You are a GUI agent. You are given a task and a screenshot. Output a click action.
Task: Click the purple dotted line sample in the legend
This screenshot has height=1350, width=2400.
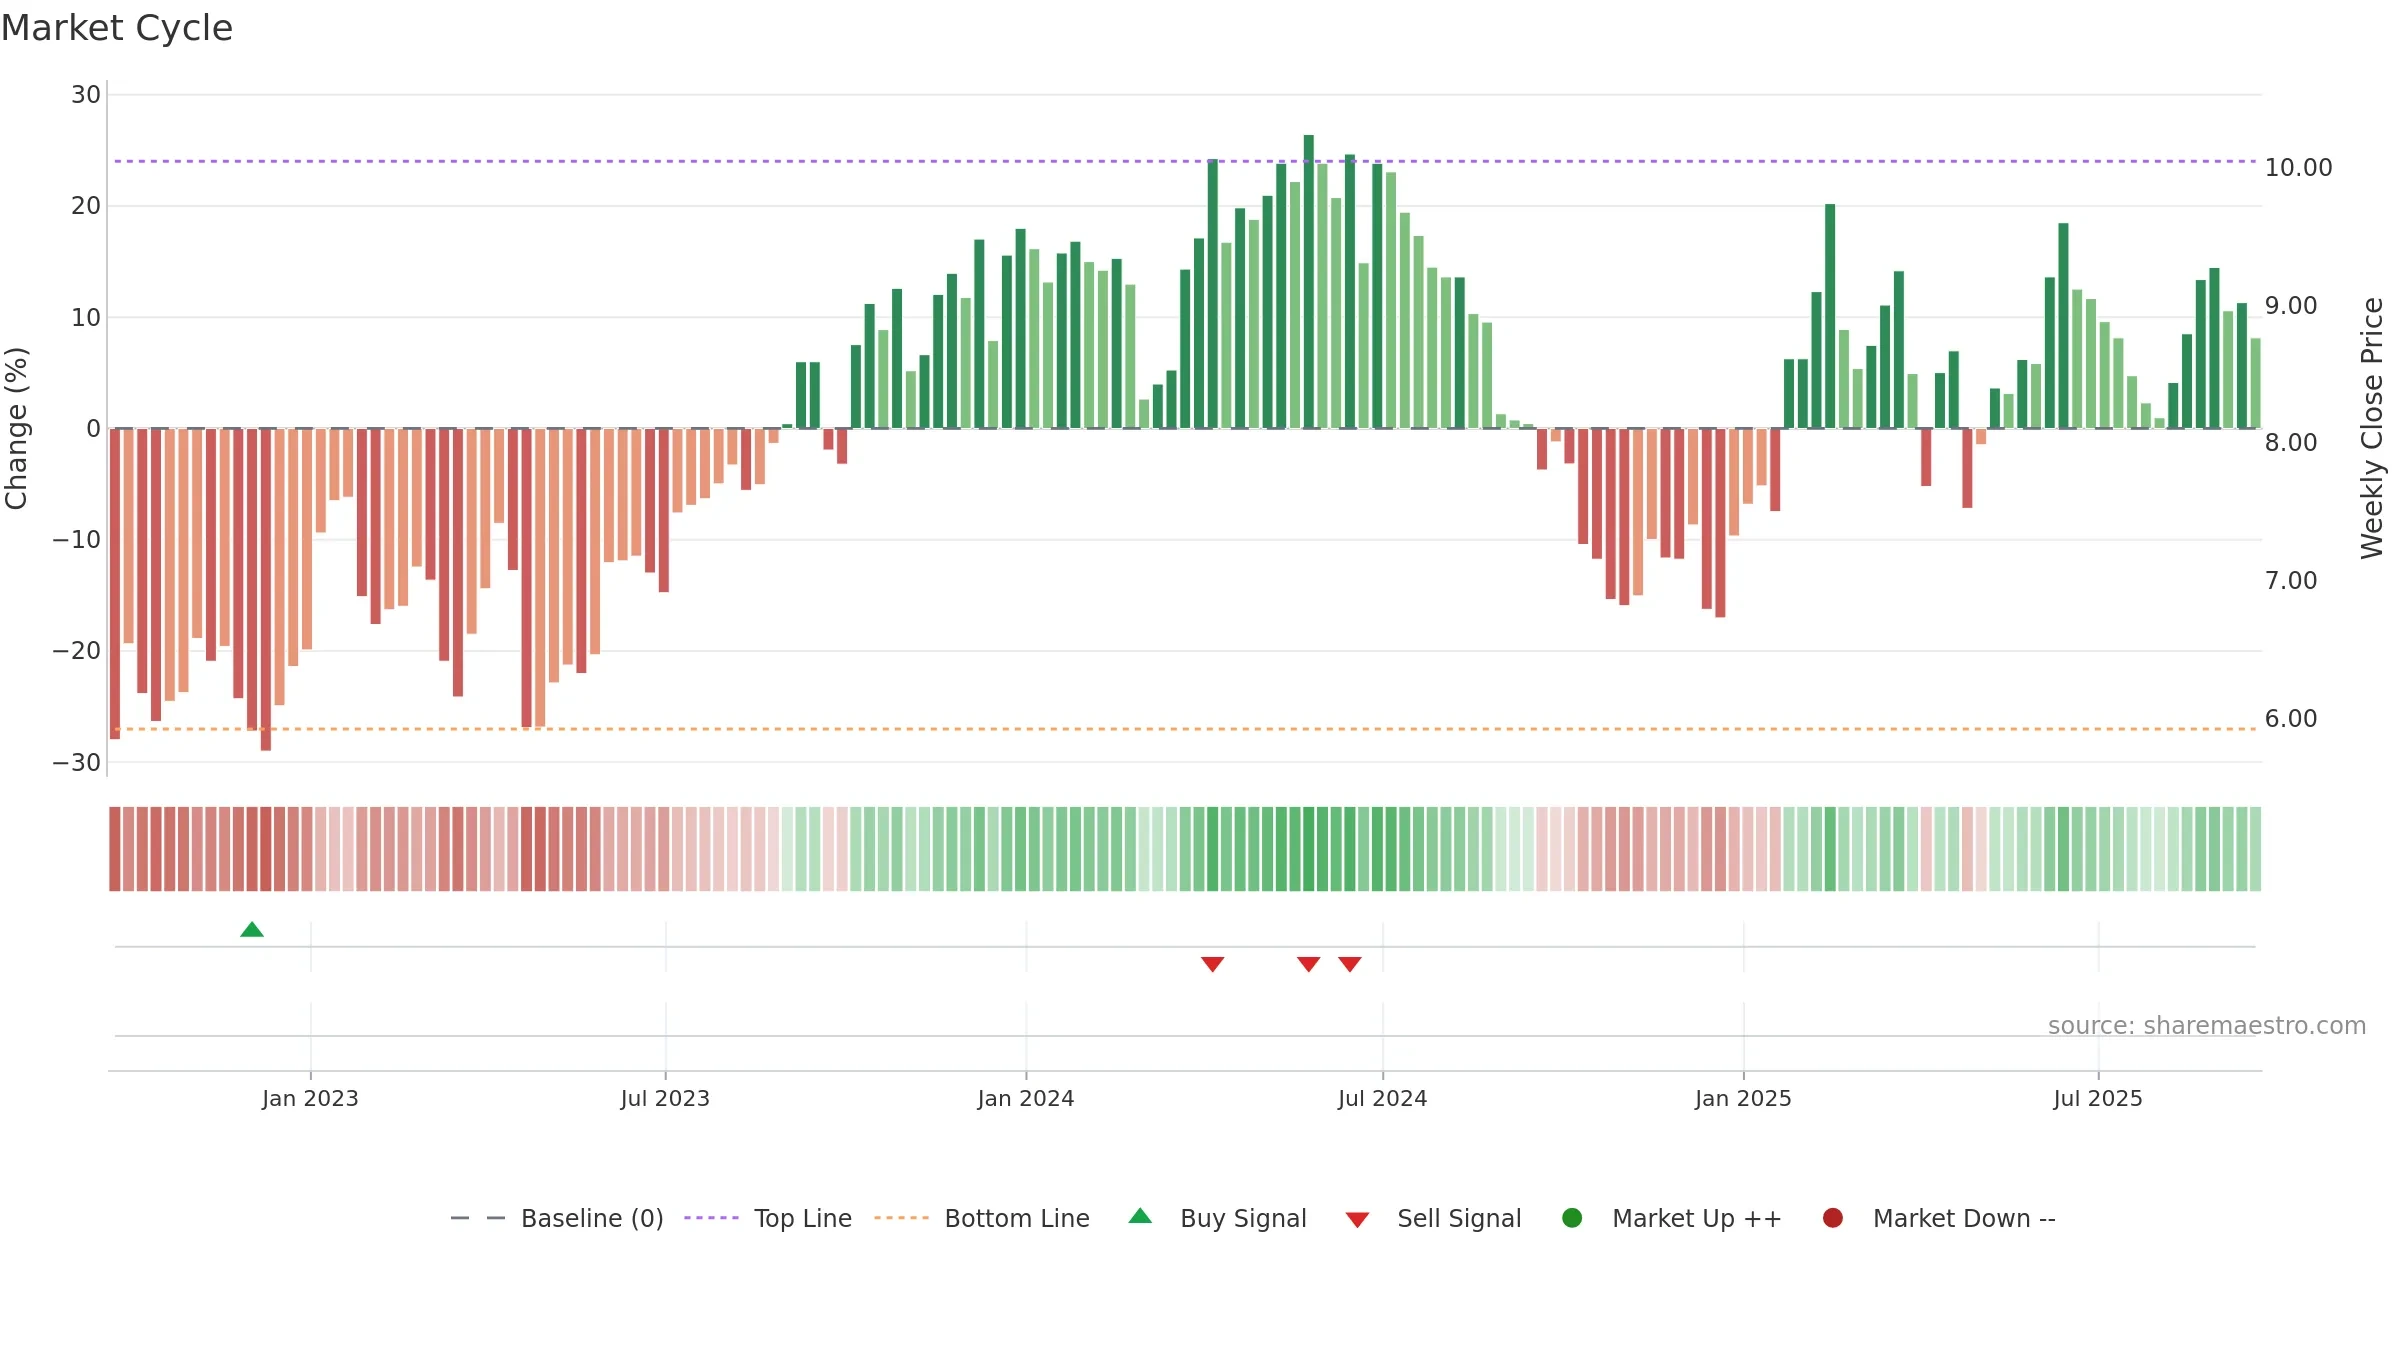(711, 1218)
